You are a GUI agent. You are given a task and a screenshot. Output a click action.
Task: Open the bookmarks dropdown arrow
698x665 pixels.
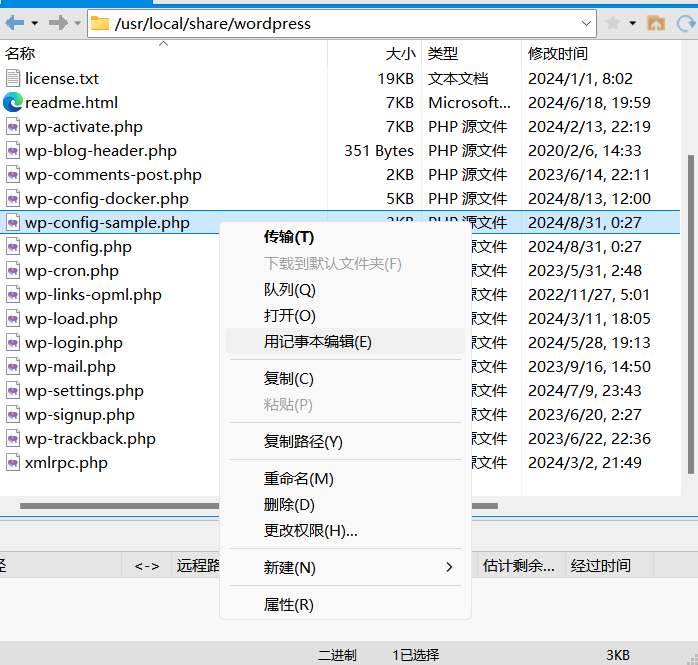tap(633, 23)
